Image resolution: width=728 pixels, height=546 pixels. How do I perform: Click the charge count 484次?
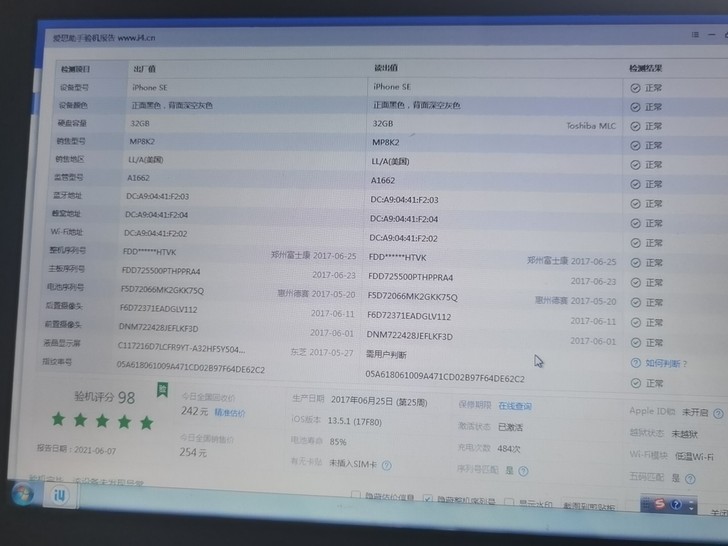pos(508,448)
